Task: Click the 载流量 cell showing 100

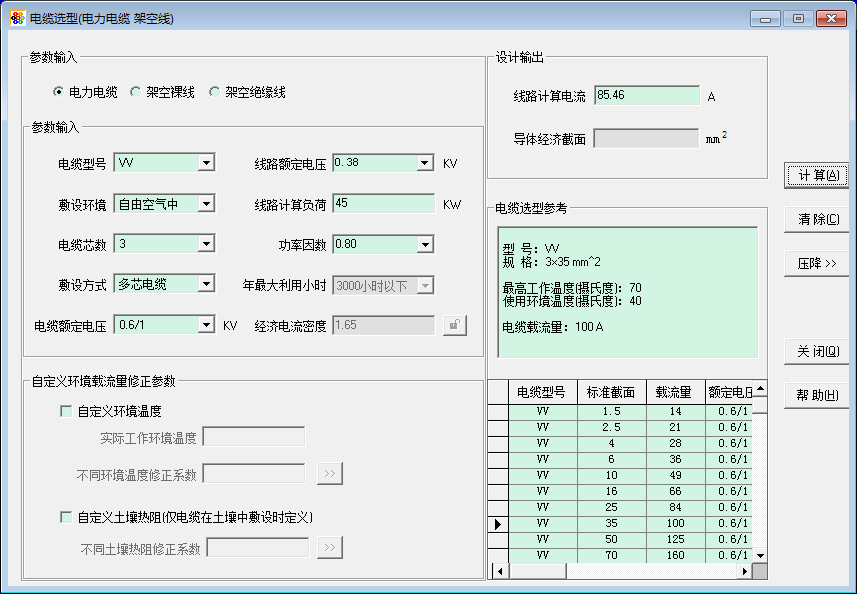Action: [676, 524]
